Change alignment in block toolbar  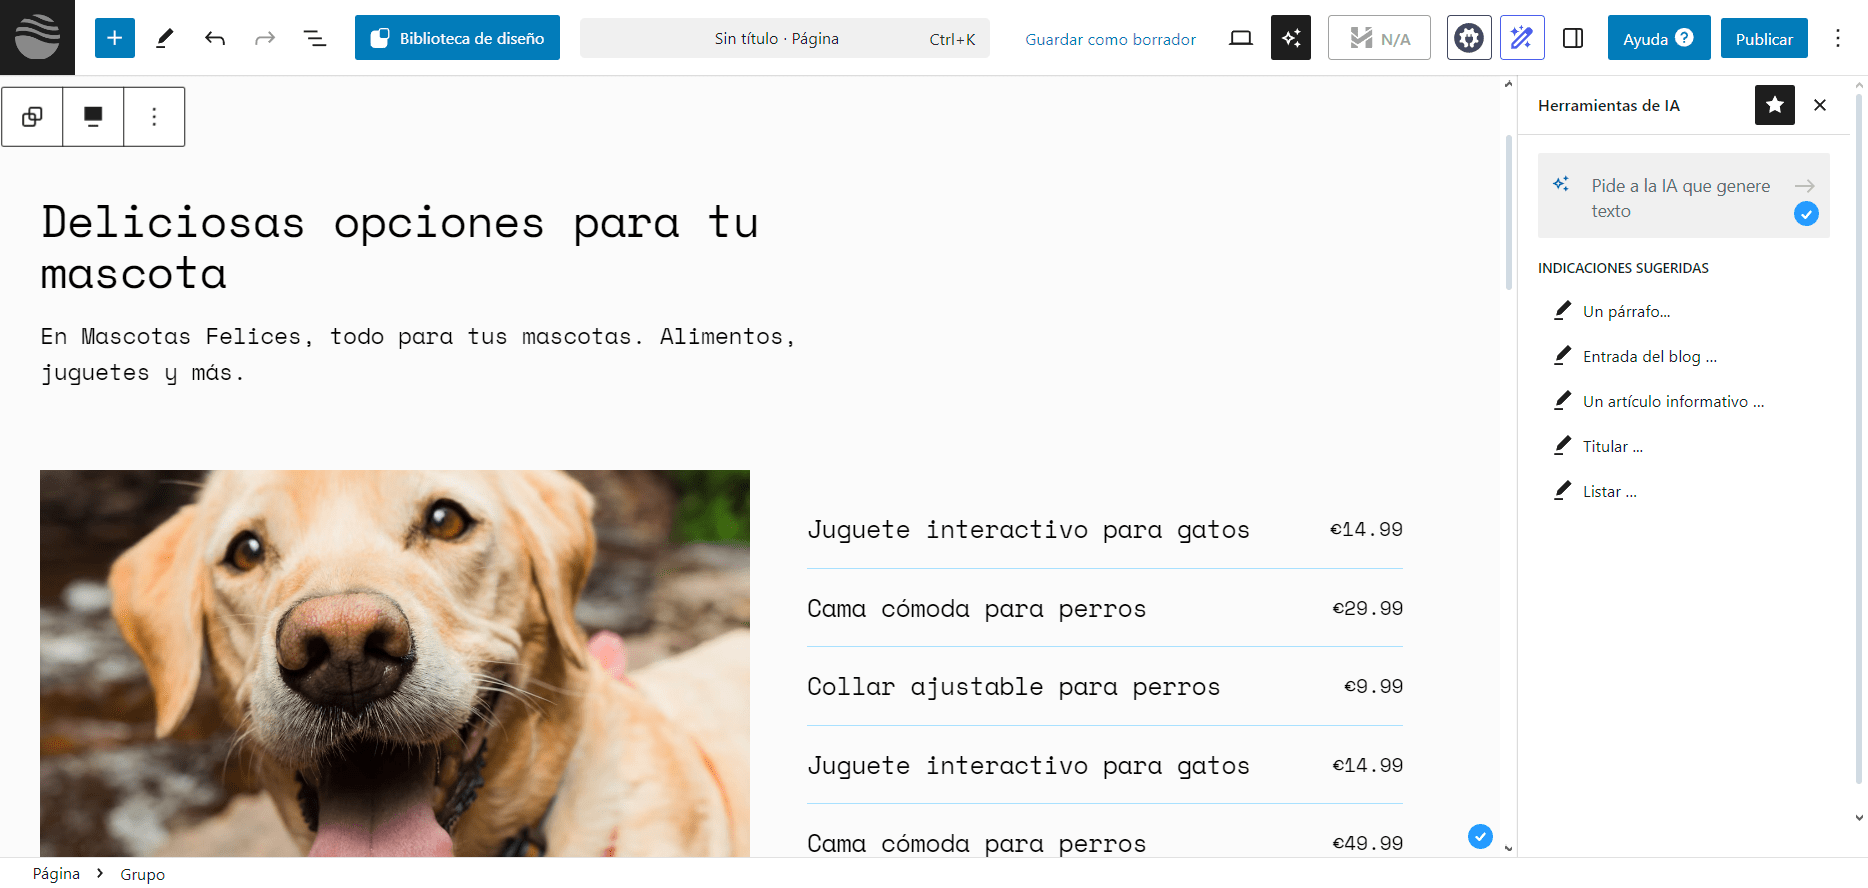point(93,117)
